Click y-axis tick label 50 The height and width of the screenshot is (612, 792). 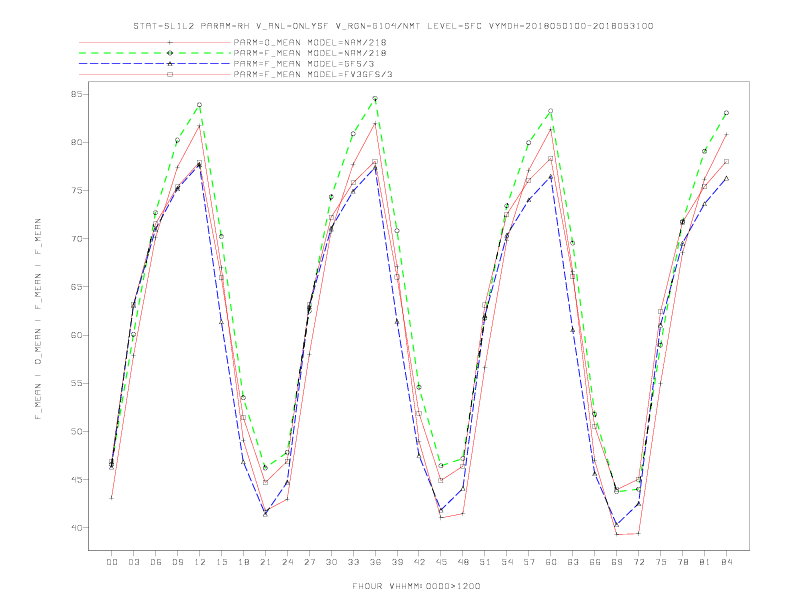click(x=76, y=431)
